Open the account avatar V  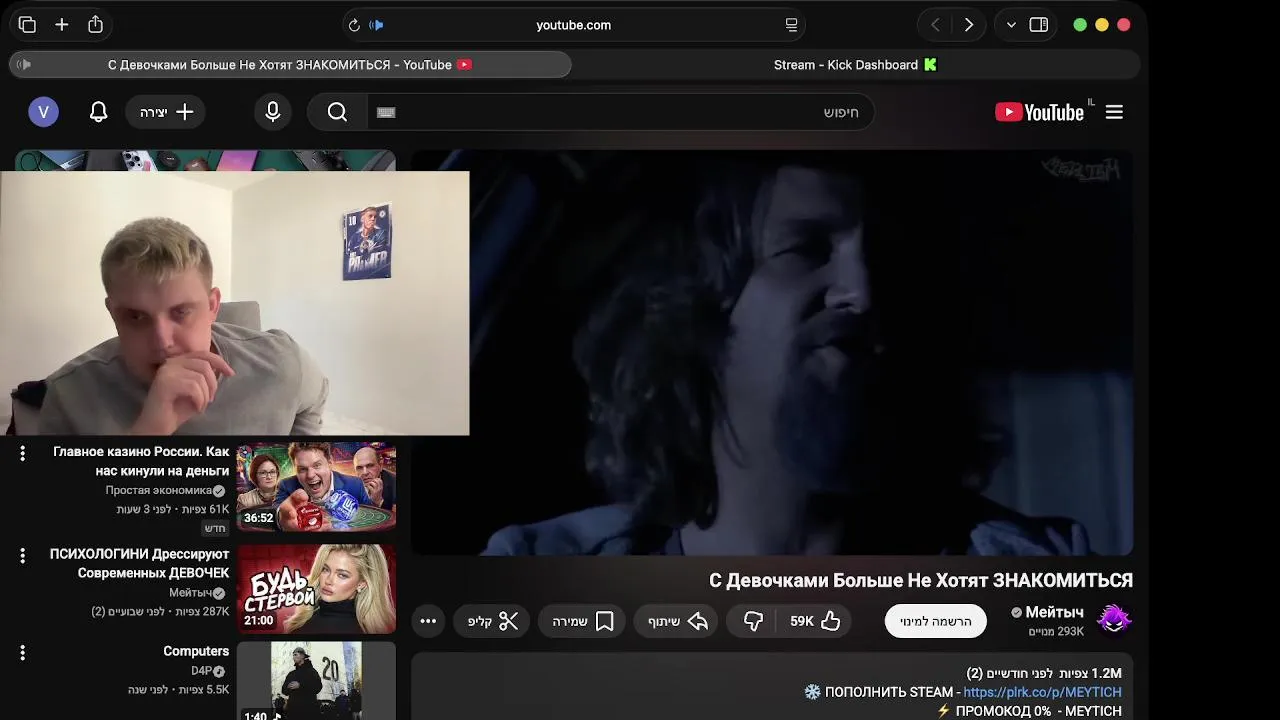point(43,112)
